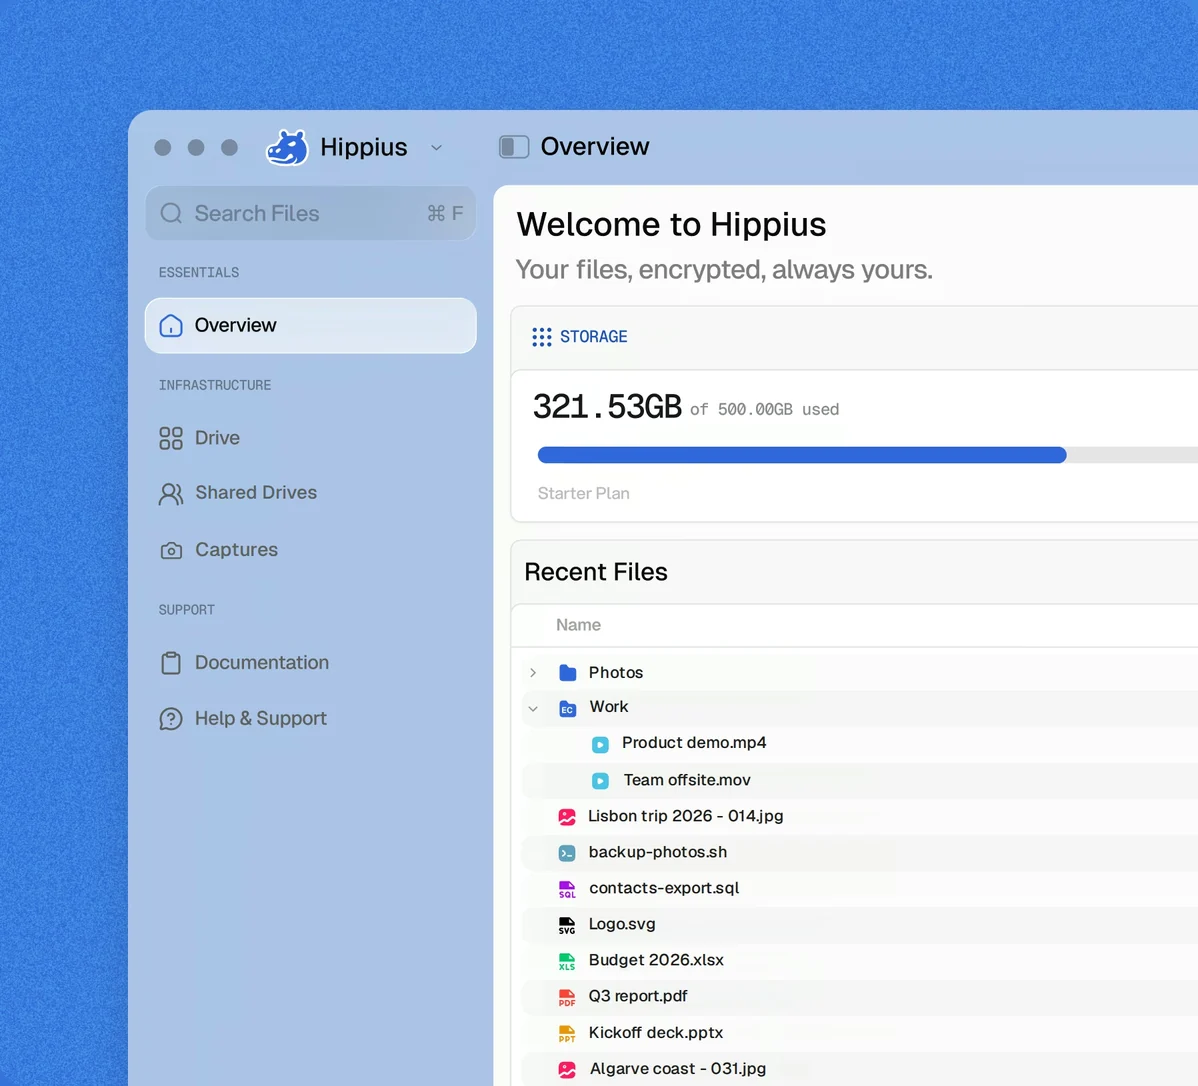Open Documentation in the sidebar
Screen dimensions: 1198x1086
coord(262,663)
